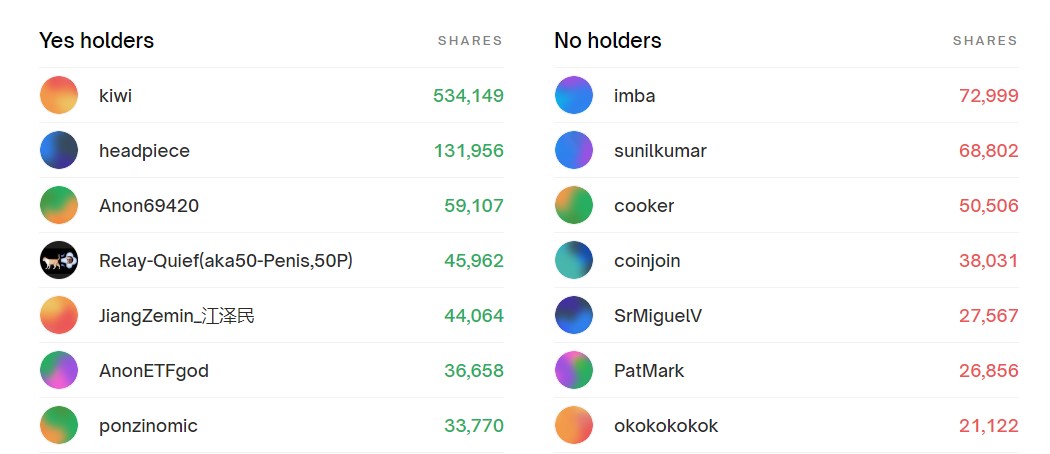
Task: Open the JiangZemin_江泽民 username link
Action: pos(177,316)
